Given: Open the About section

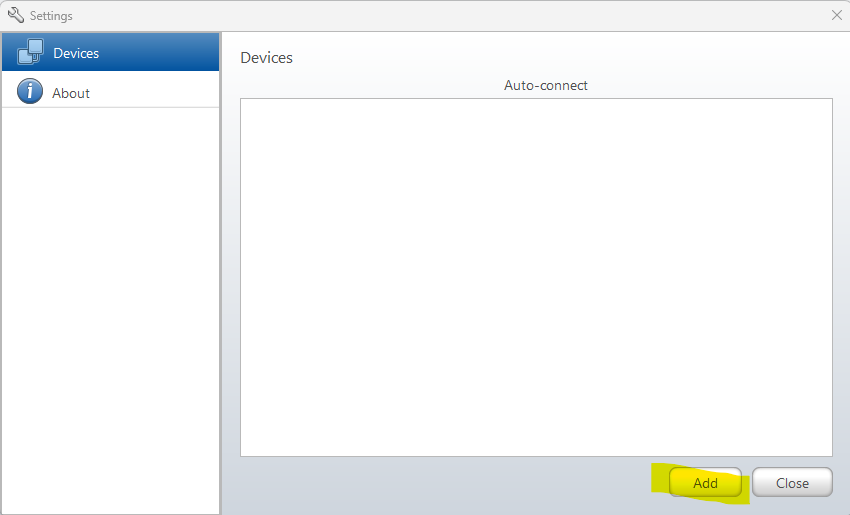Looking at the screenshot, I should [x=71, y=93].
